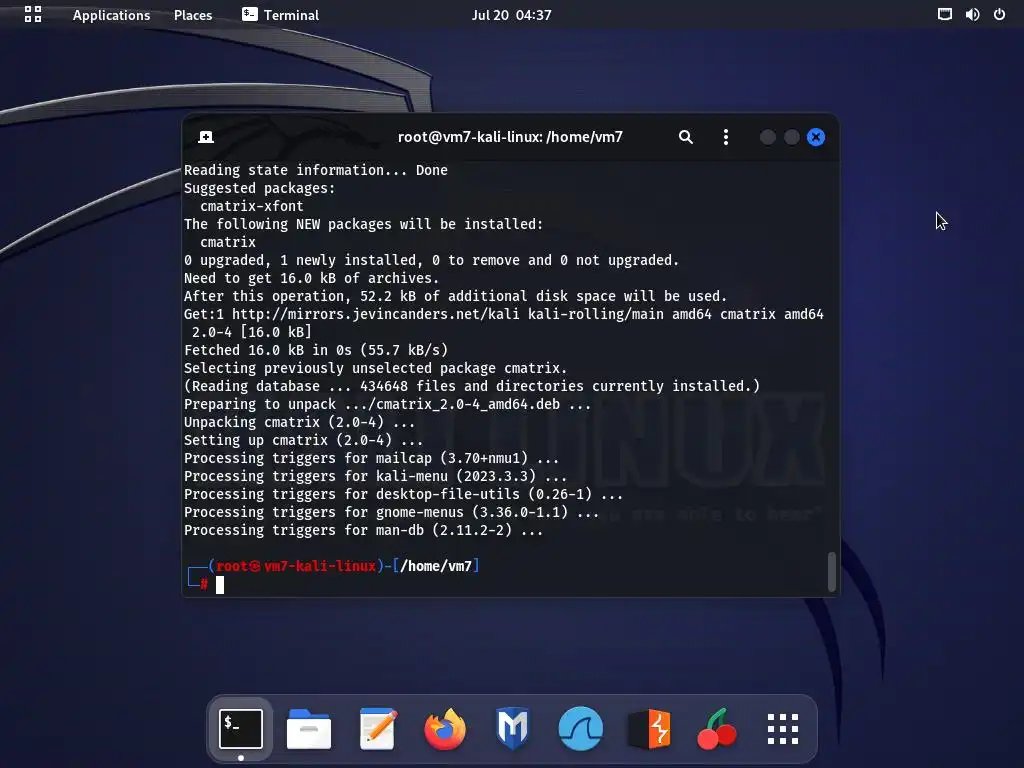Image resolution: width=1024 pixels, height=768 pixels.
Task: Click the 'Suggested packages:' line
Action: click(259, 188)
